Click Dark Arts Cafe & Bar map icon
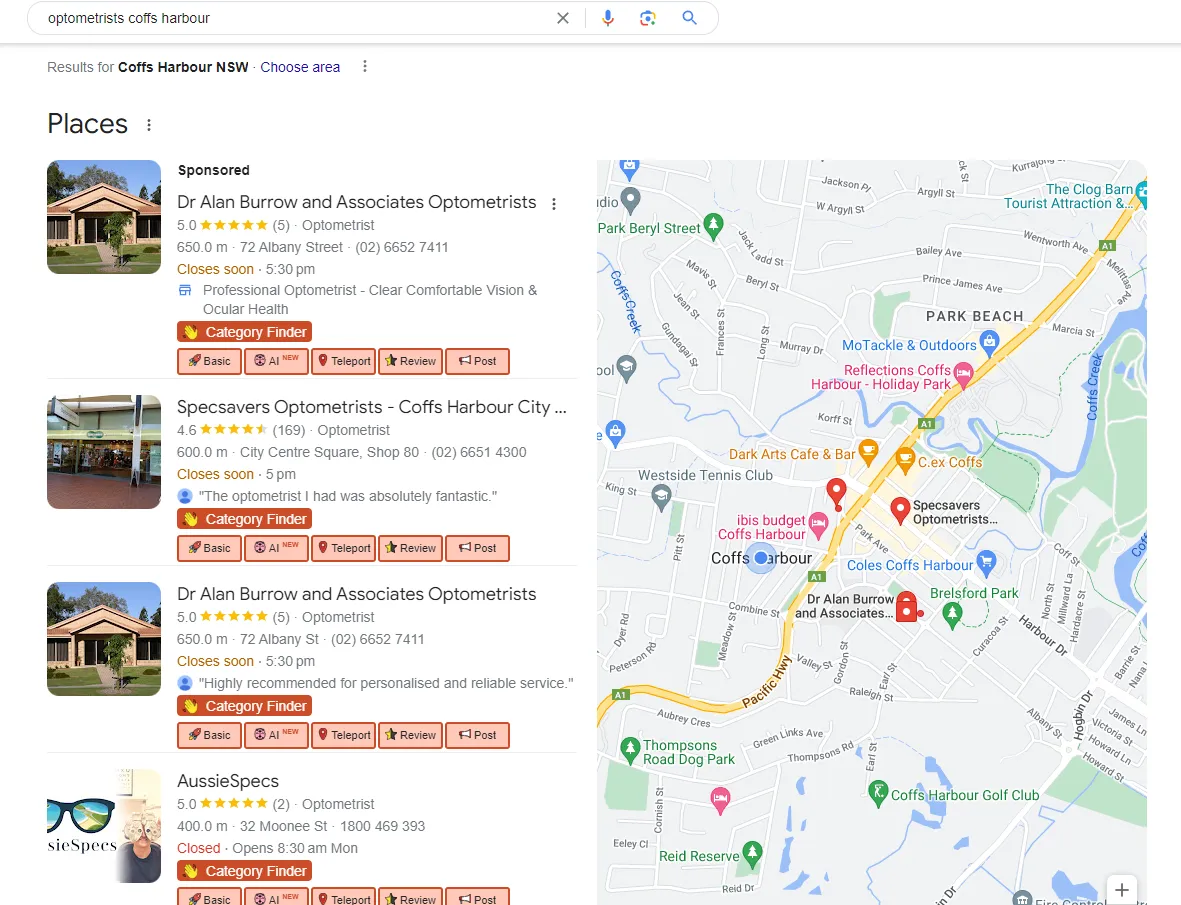This screenshot has height=905, width=1181. [868, 451]
